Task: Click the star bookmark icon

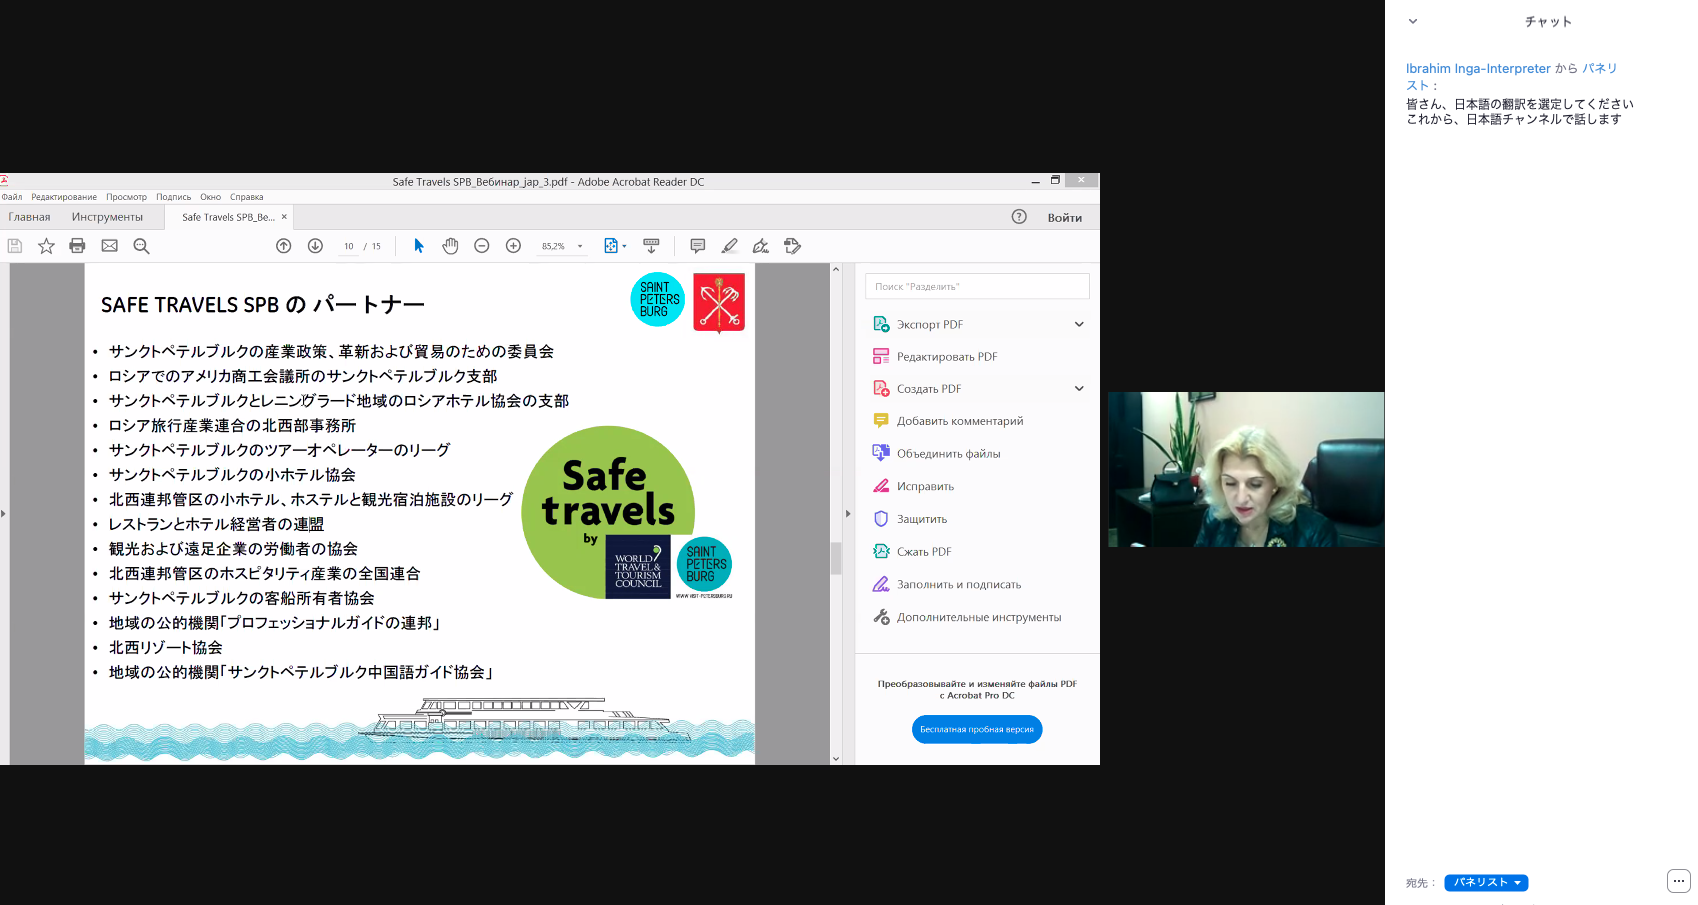Action: [x=46, y=246]
